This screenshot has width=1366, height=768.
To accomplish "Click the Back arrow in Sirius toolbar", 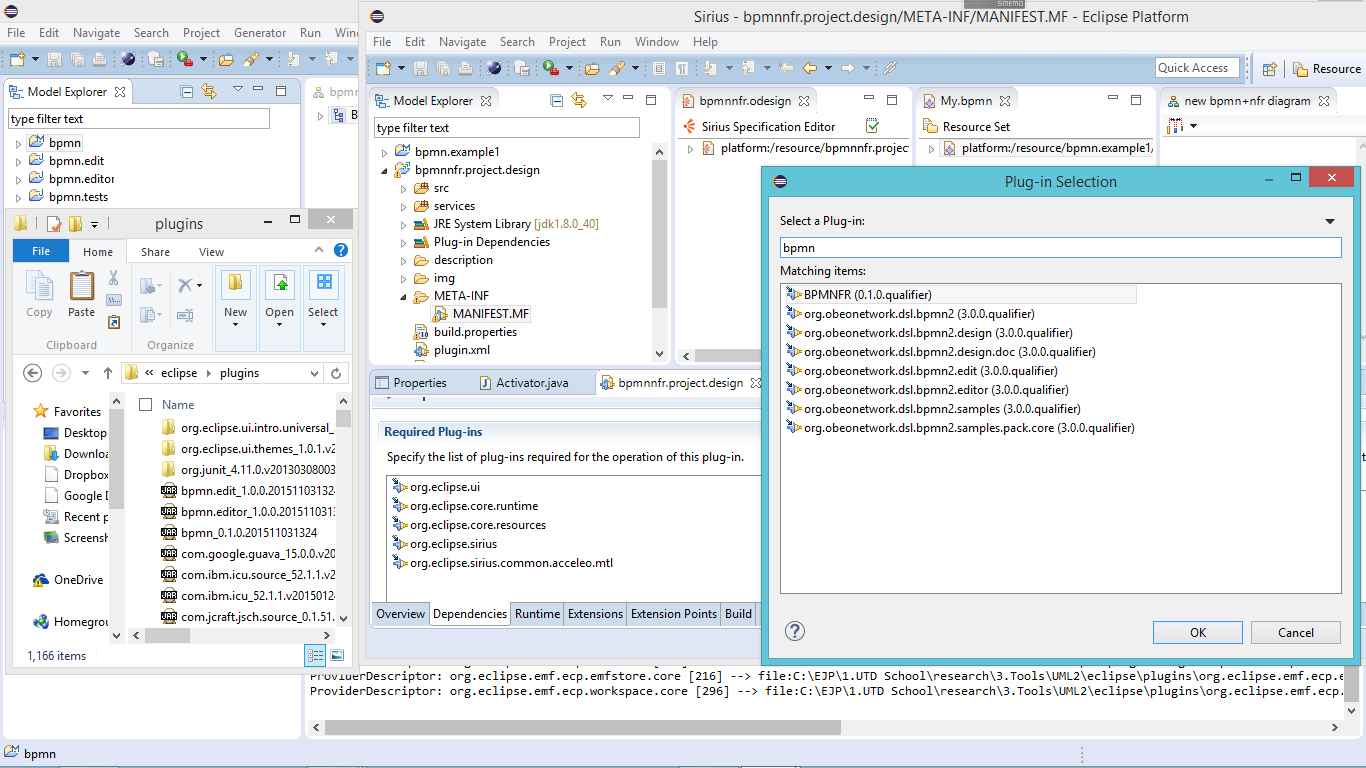I will 810,68.
